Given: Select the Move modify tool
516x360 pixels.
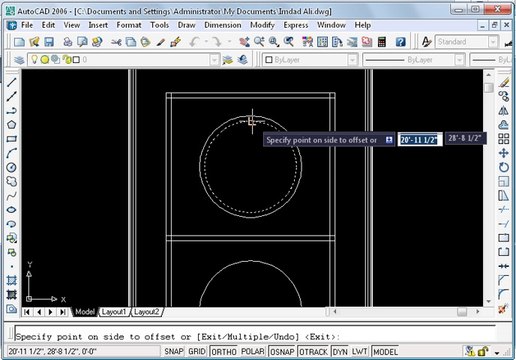Looking at the screenshot, I should point(504,153).
